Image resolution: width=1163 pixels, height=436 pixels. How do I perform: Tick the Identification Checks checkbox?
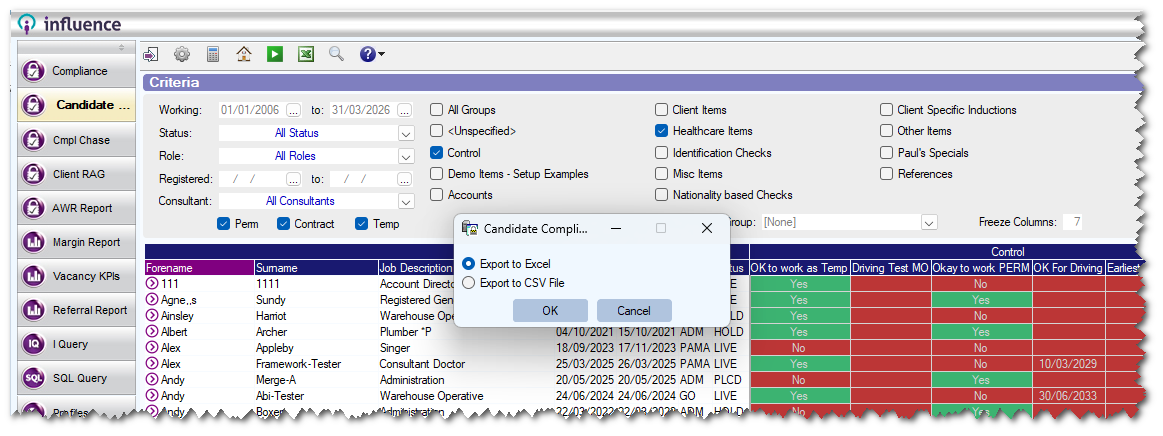point(662,153)
